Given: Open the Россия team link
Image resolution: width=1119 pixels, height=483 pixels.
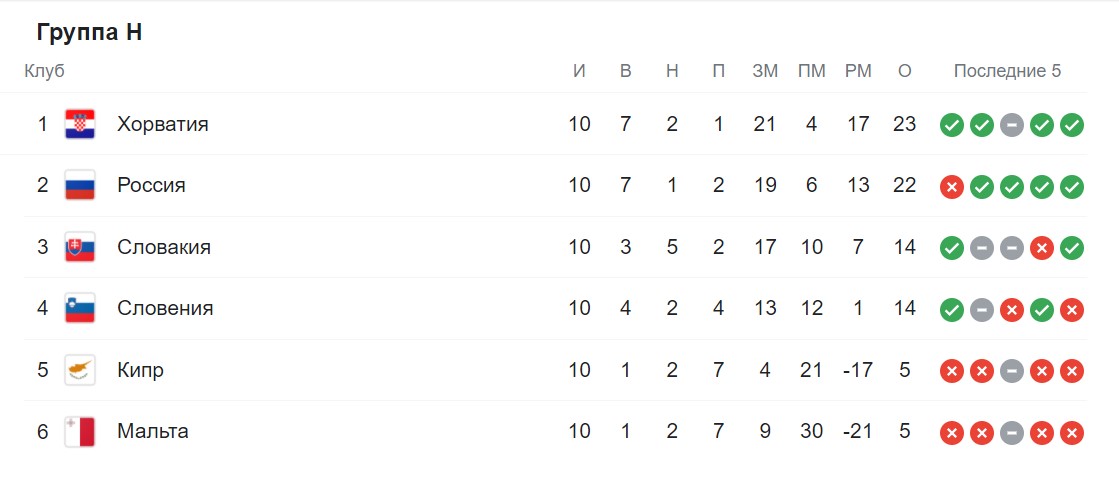Looking at the screenshot, I should point(151,185).
